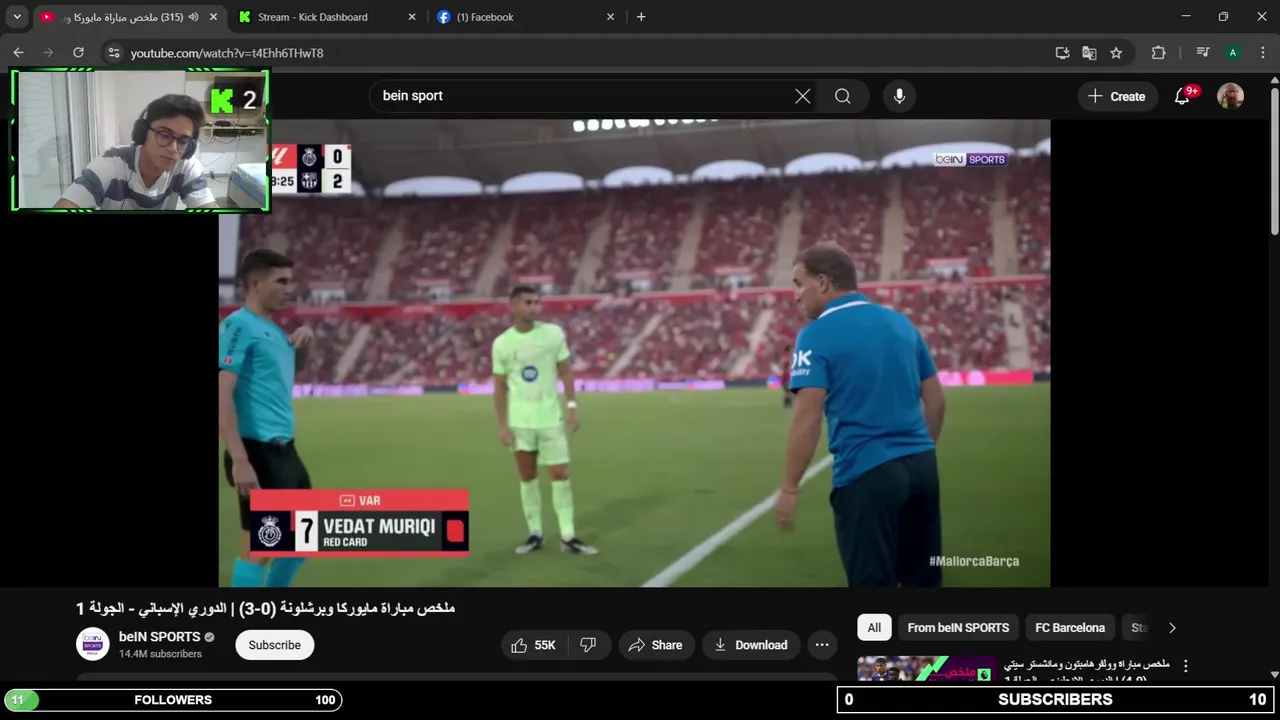Open the tab search dropdown arrow
Screen dimensions: 1280x720
tap(17, 17)
